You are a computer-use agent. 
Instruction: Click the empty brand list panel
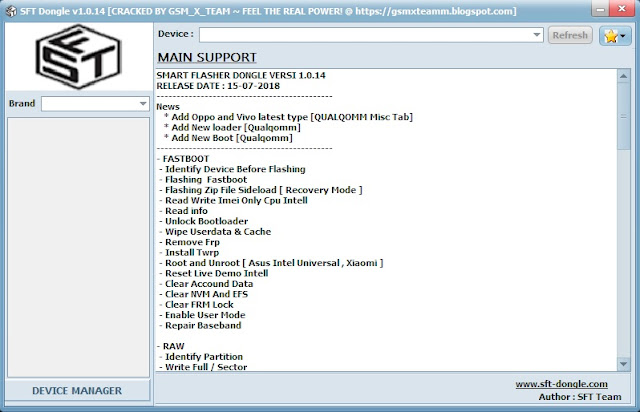coord(78,247)
